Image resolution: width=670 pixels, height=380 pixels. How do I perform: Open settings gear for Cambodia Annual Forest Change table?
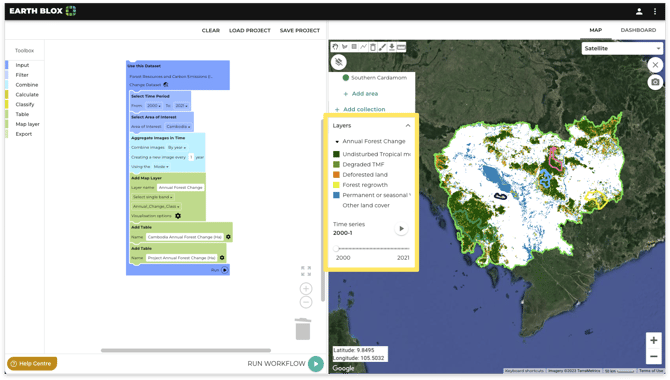pos(228,237)
